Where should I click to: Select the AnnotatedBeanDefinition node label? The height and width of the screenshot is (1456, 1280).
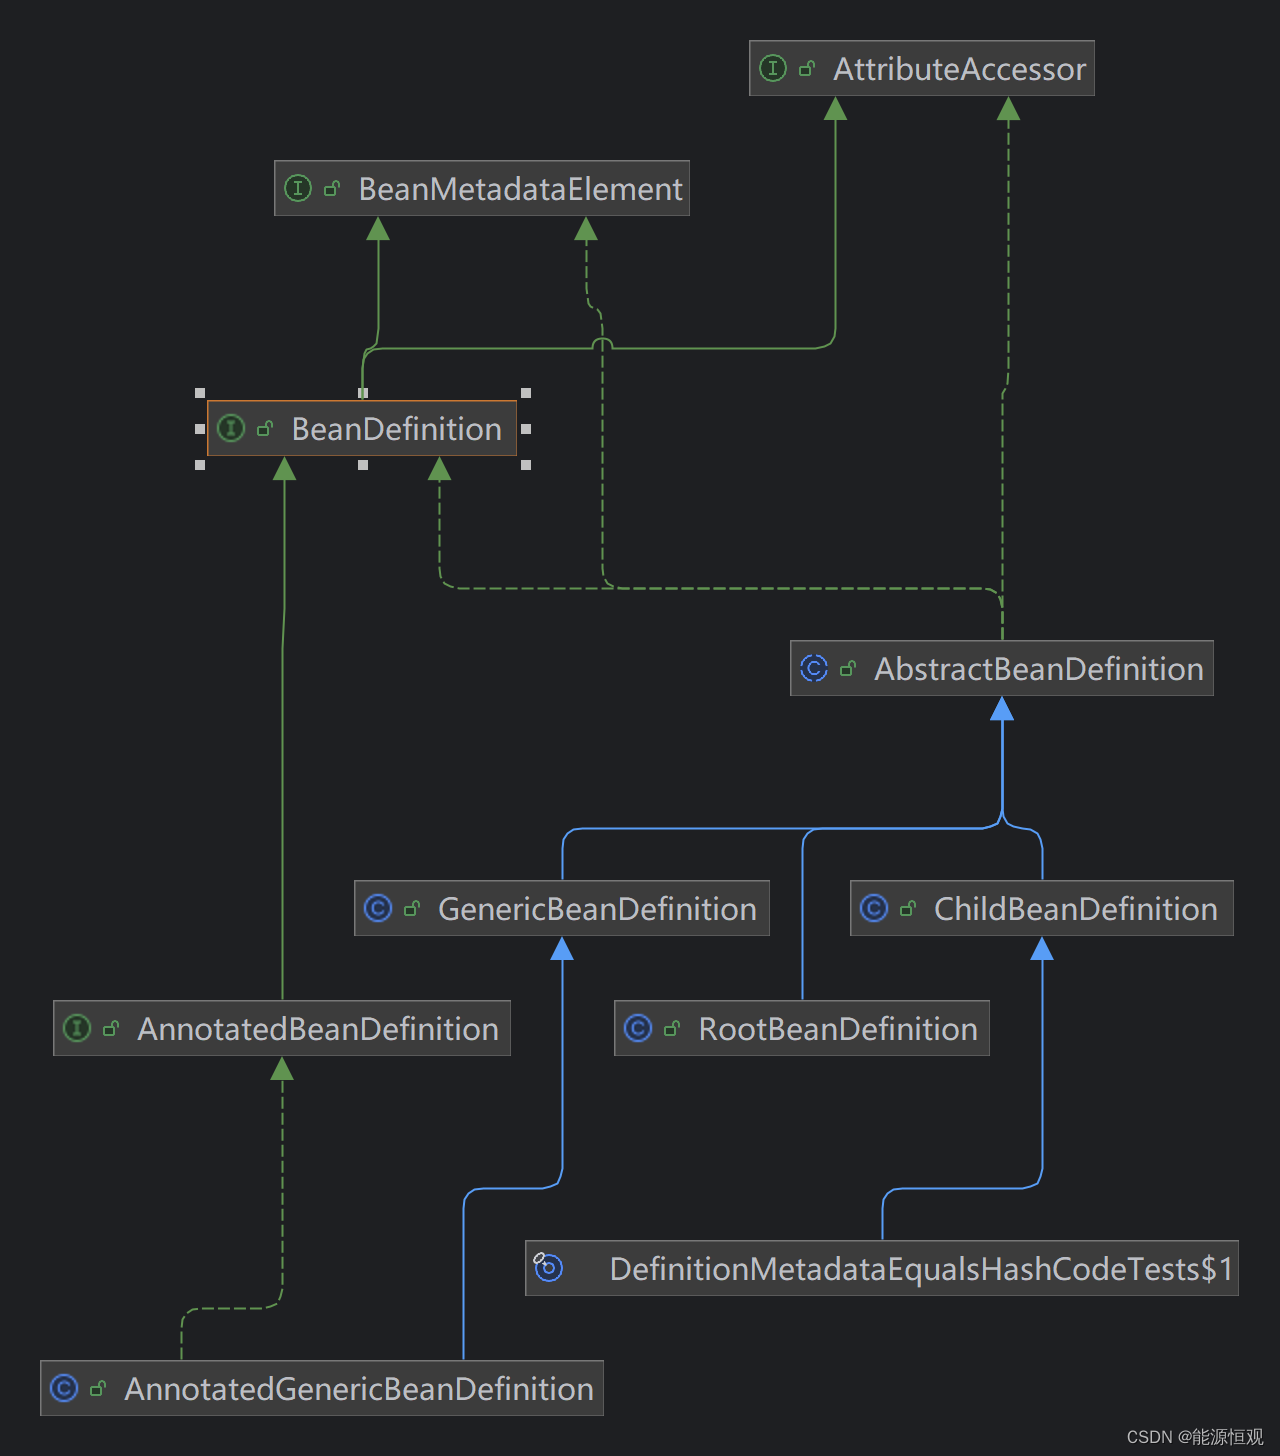point(318,1029)
